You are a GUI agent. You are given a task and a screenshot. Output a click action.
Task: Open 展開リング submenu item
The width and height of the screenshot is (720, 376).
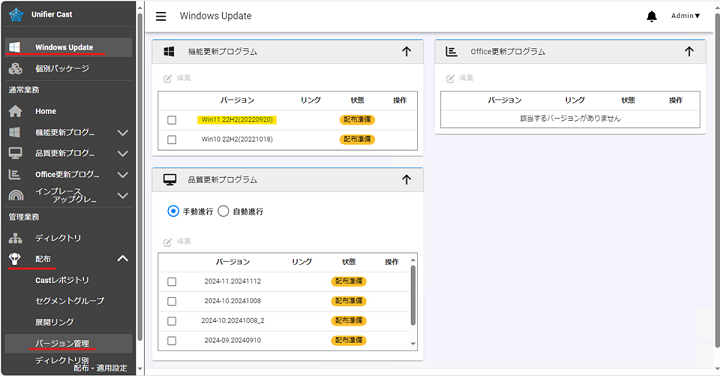[54, 322]
